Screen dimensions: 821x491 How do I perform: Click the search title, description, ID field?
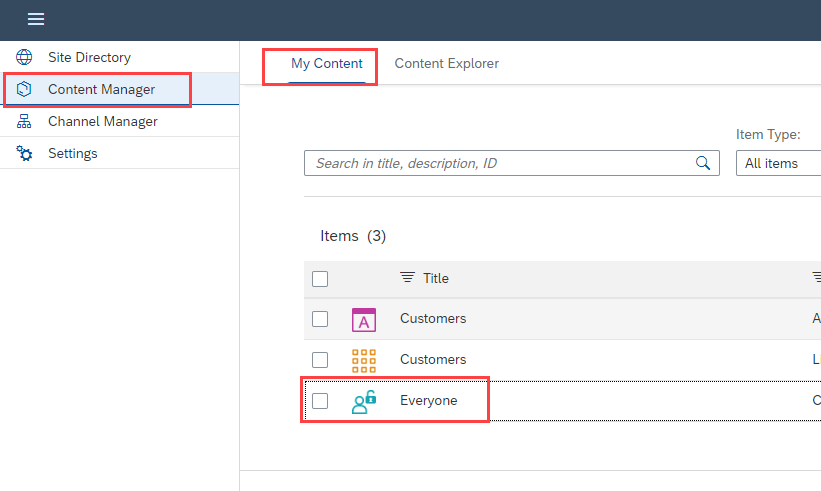pyautogui.click(x=500, y=163)
